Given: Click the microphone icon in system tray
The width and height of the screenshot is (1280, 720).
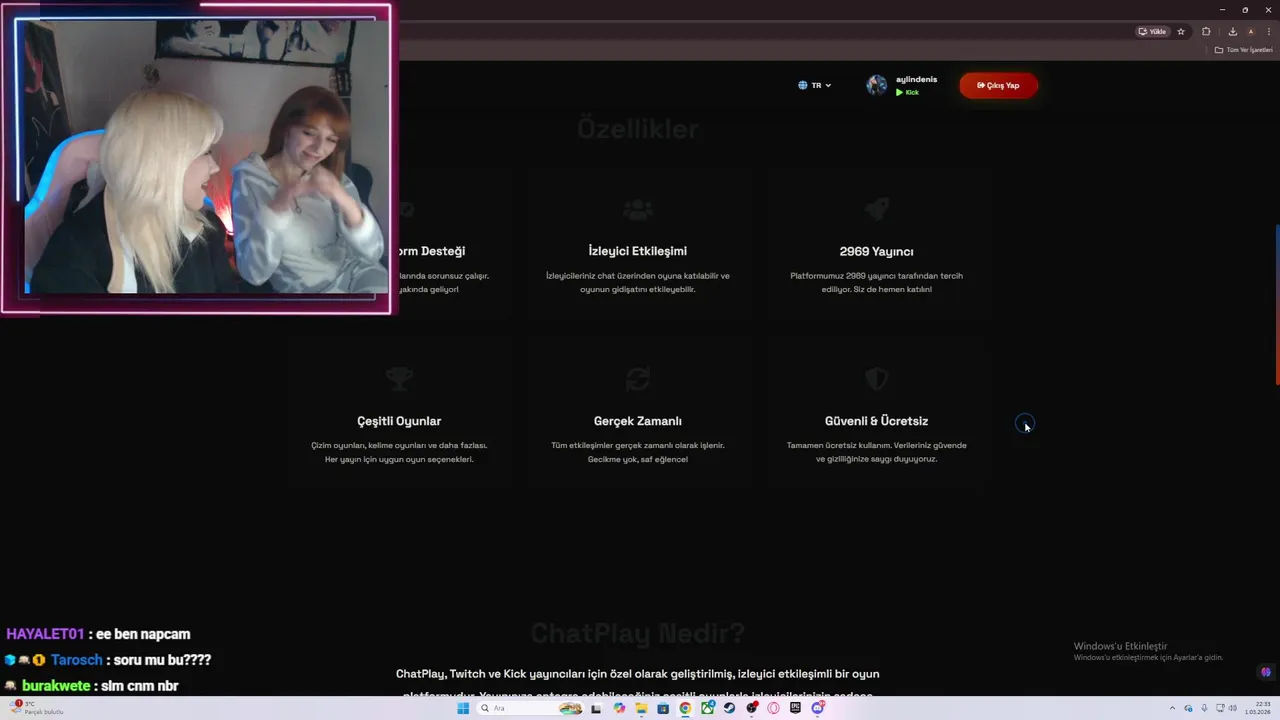Looking at the screenshot, I should coord(1204,708).
